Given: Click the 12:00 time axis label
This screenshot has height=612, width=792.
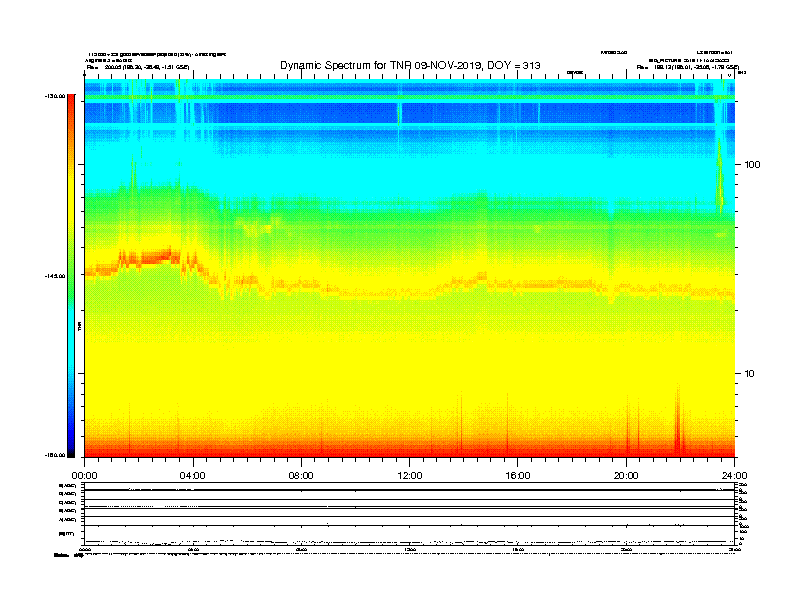Looking at the screenshot, I should [410, 475].
